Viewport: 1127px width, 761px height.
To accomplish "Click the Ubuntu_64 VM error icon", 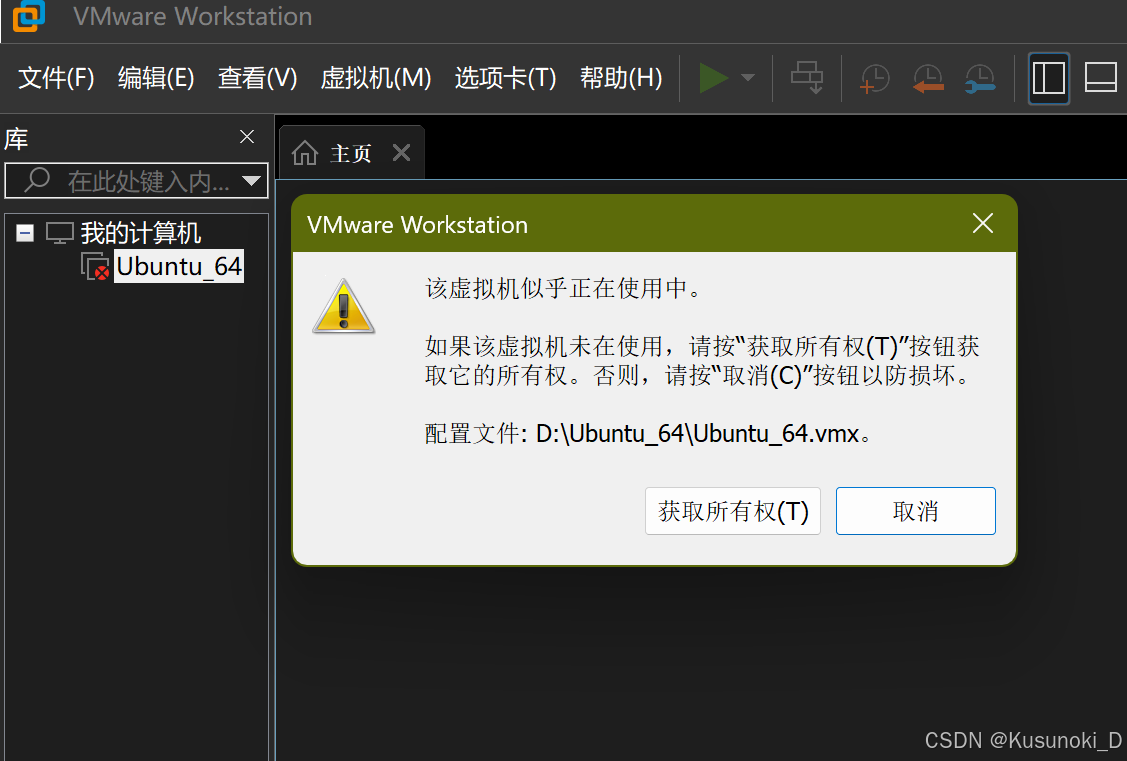I will coord(95,267).
